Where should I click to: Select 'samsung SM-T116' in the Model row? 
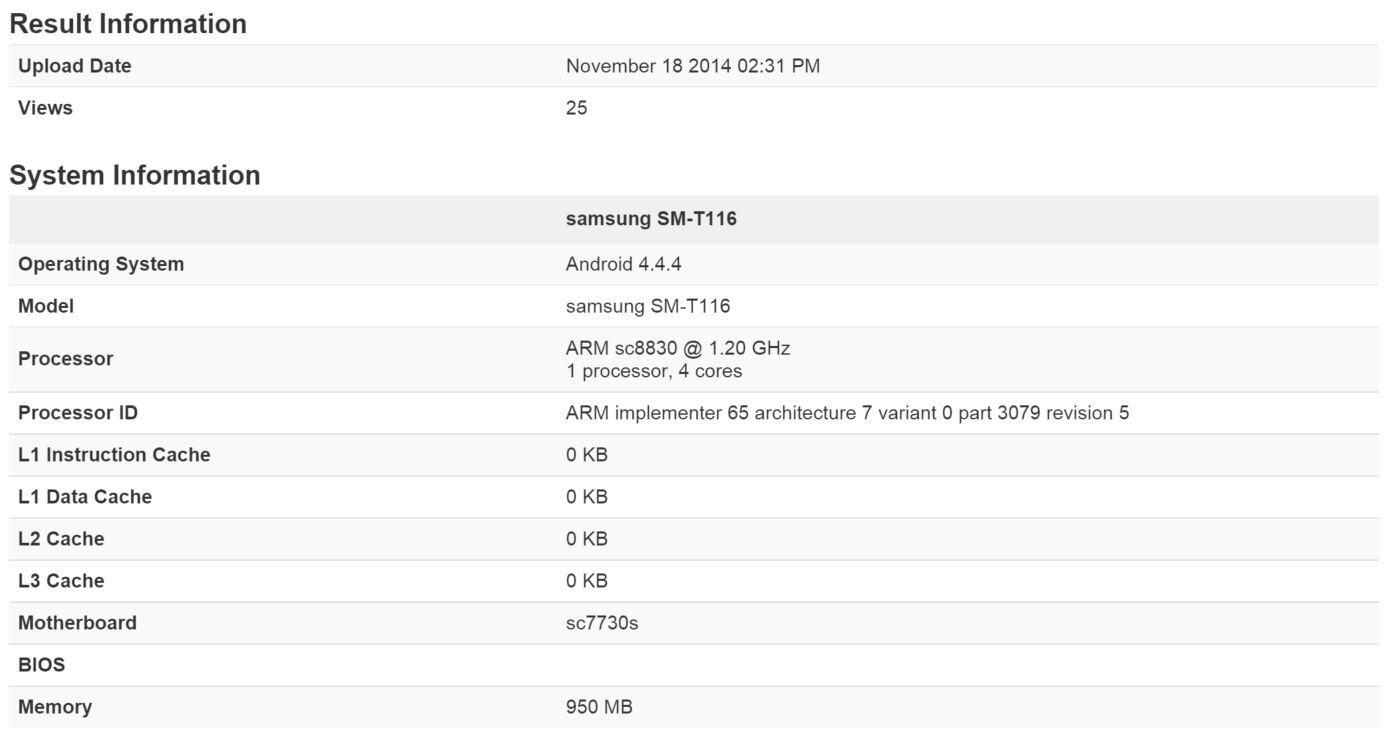click(x=648, y=306)
